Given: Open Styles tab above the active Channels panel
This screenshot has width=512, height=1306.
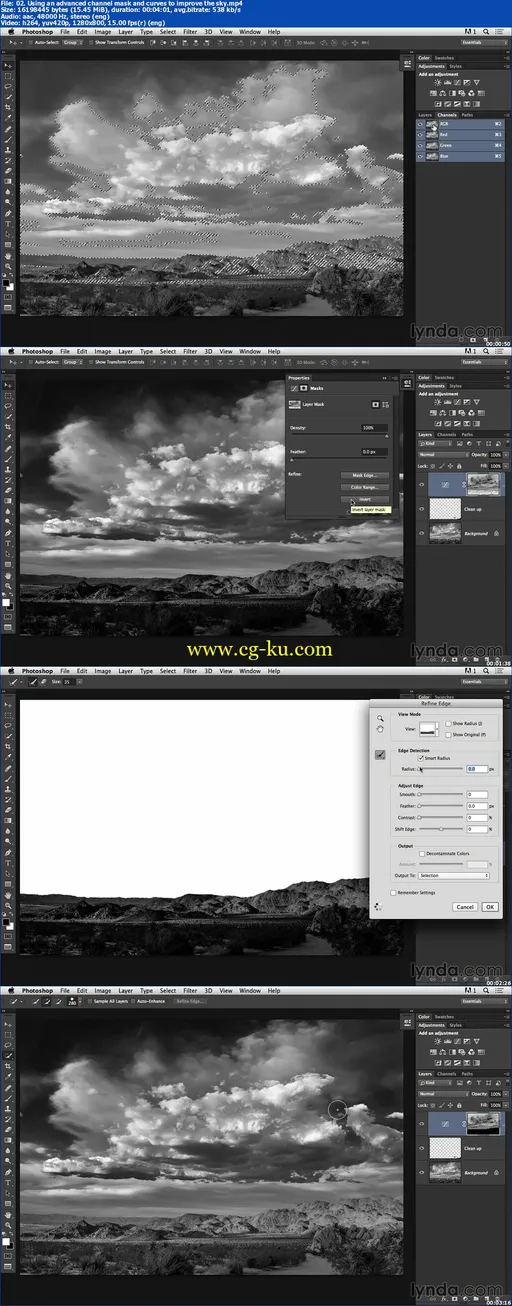Looking at the screenshot, I should [456, 66].
